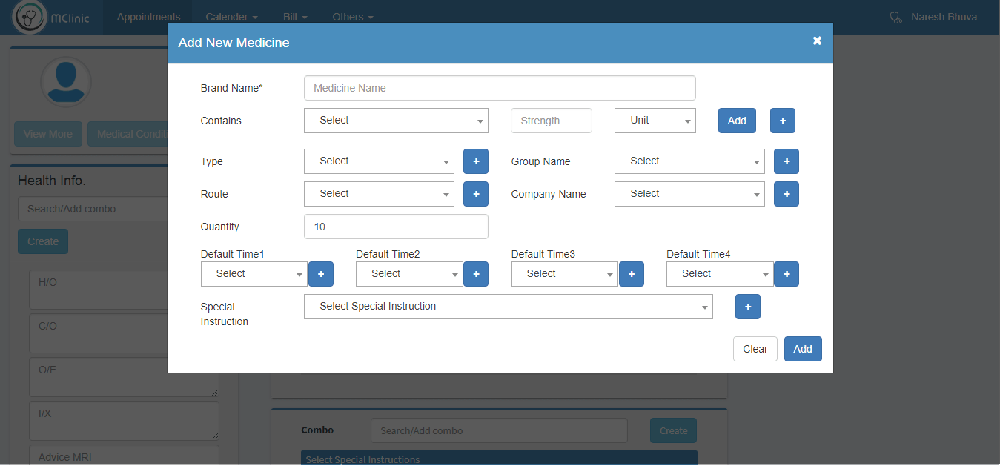Open Select Special Instruction dropdown
The image size is (1000, 465).
[508, 307]
